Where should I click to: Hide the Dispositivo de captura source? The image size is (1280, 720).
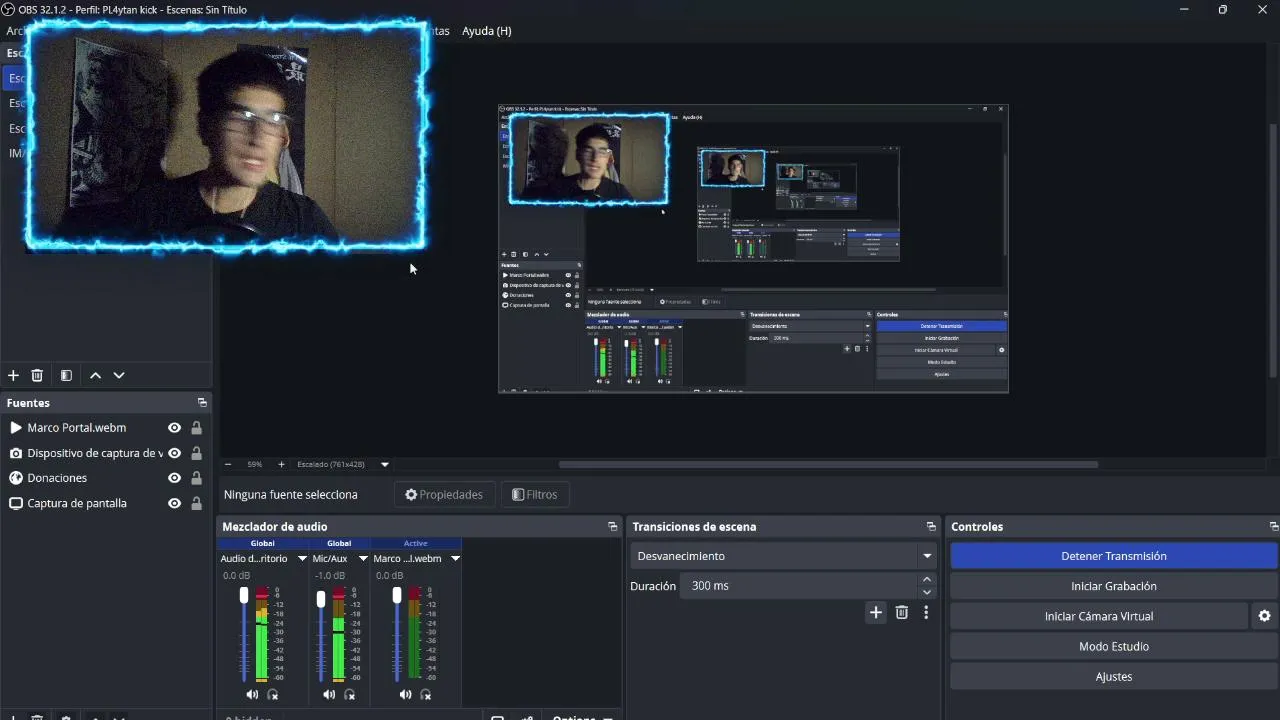pos(174,453)
